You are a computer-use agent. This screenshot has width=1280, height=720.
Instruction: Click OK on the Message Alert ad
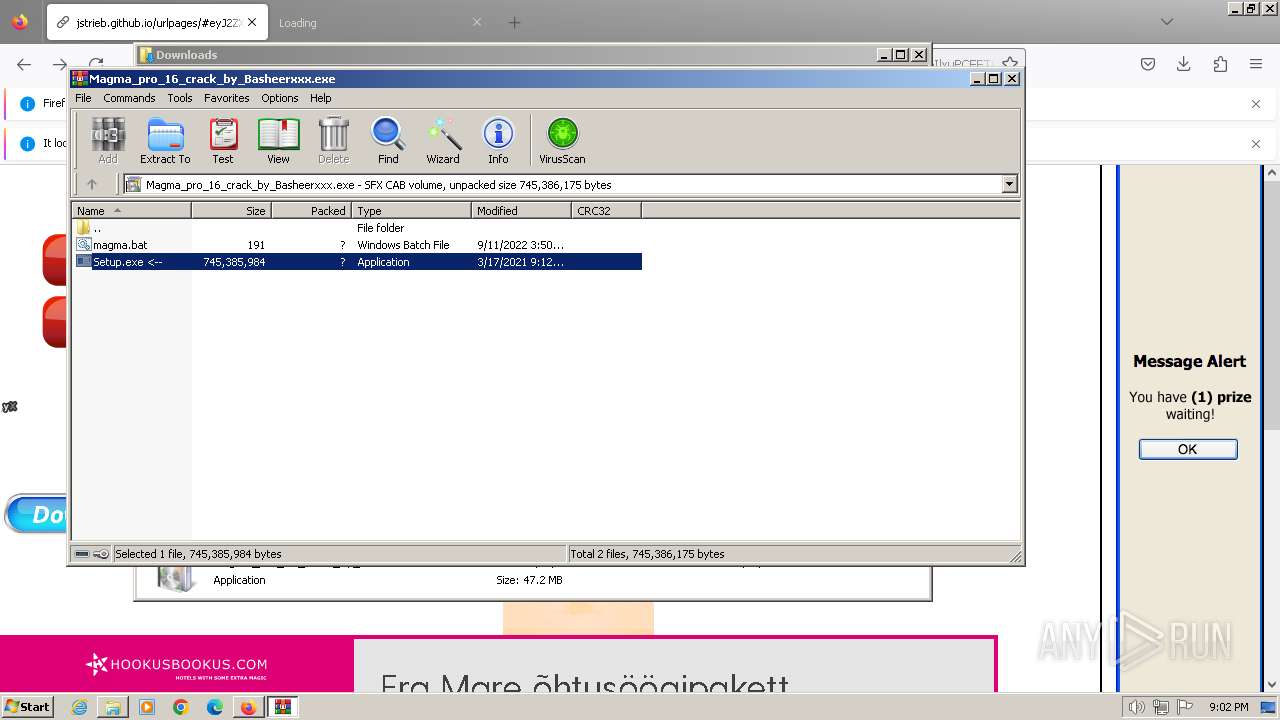[1188, 449]
